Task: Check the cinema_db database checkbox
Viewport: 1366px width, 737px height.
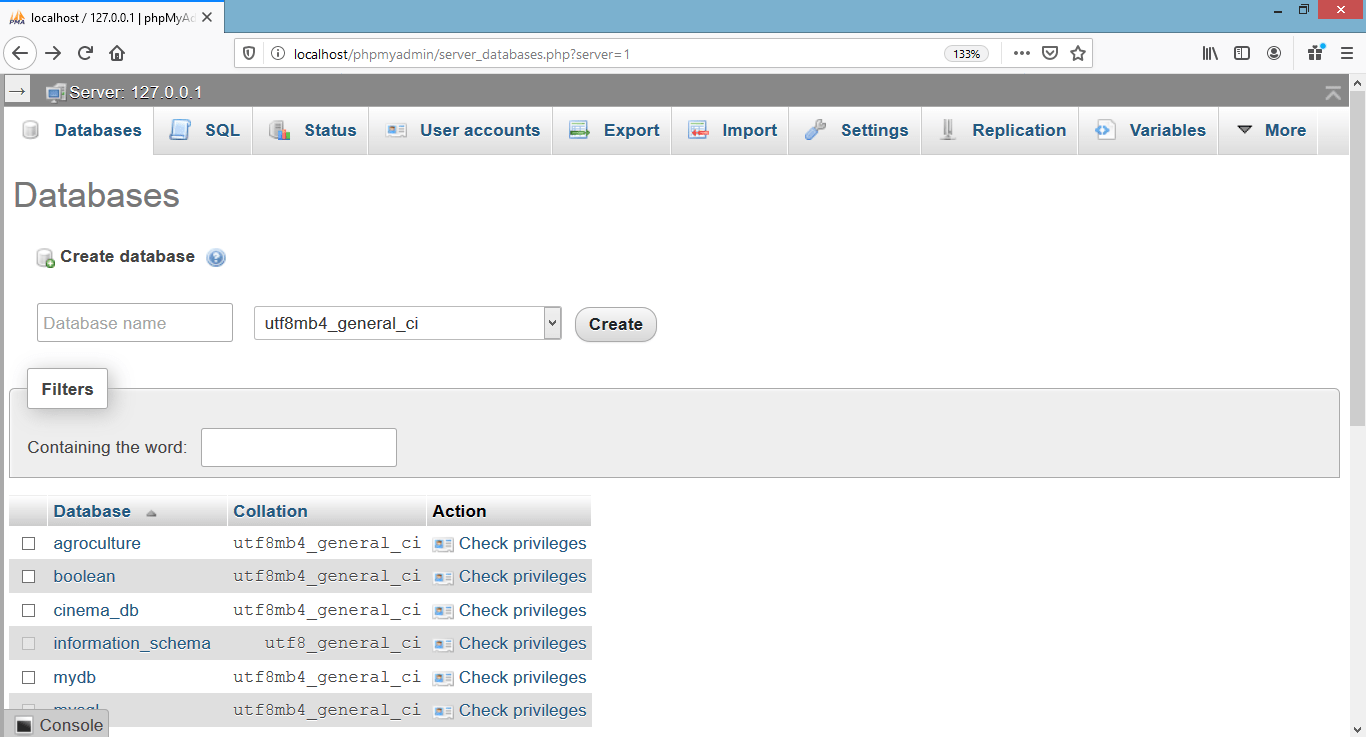Action: 29,610
